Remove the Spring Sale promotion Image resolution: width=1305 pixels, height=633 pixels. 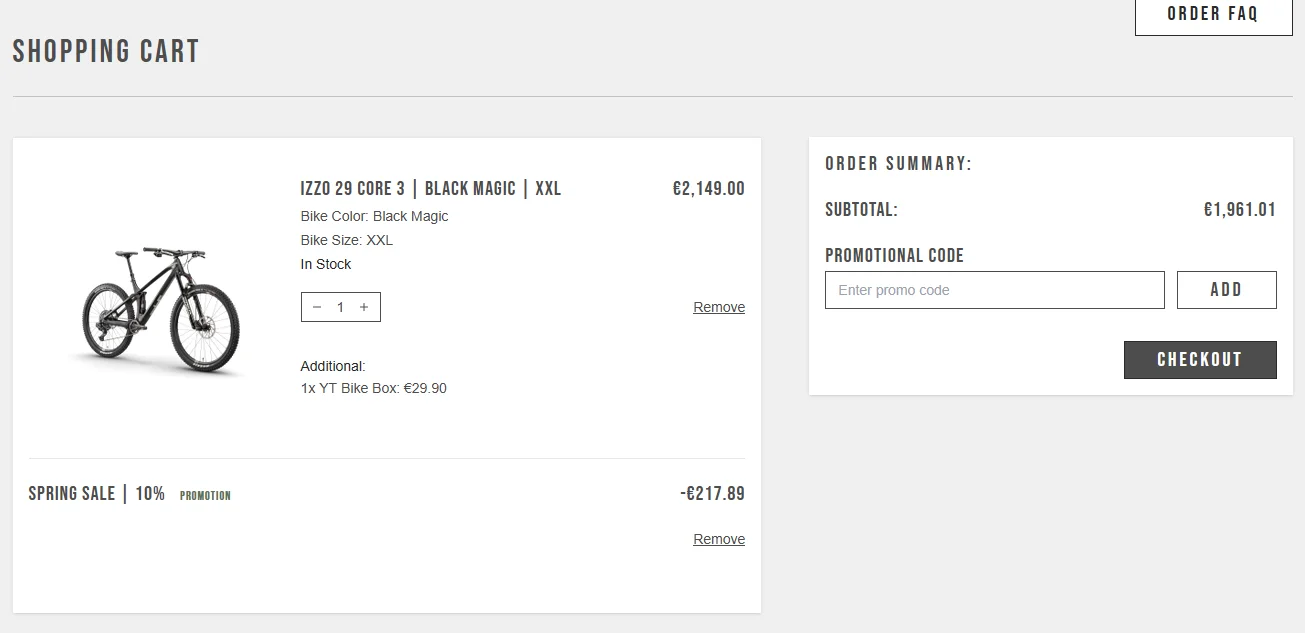click(718, 539)
